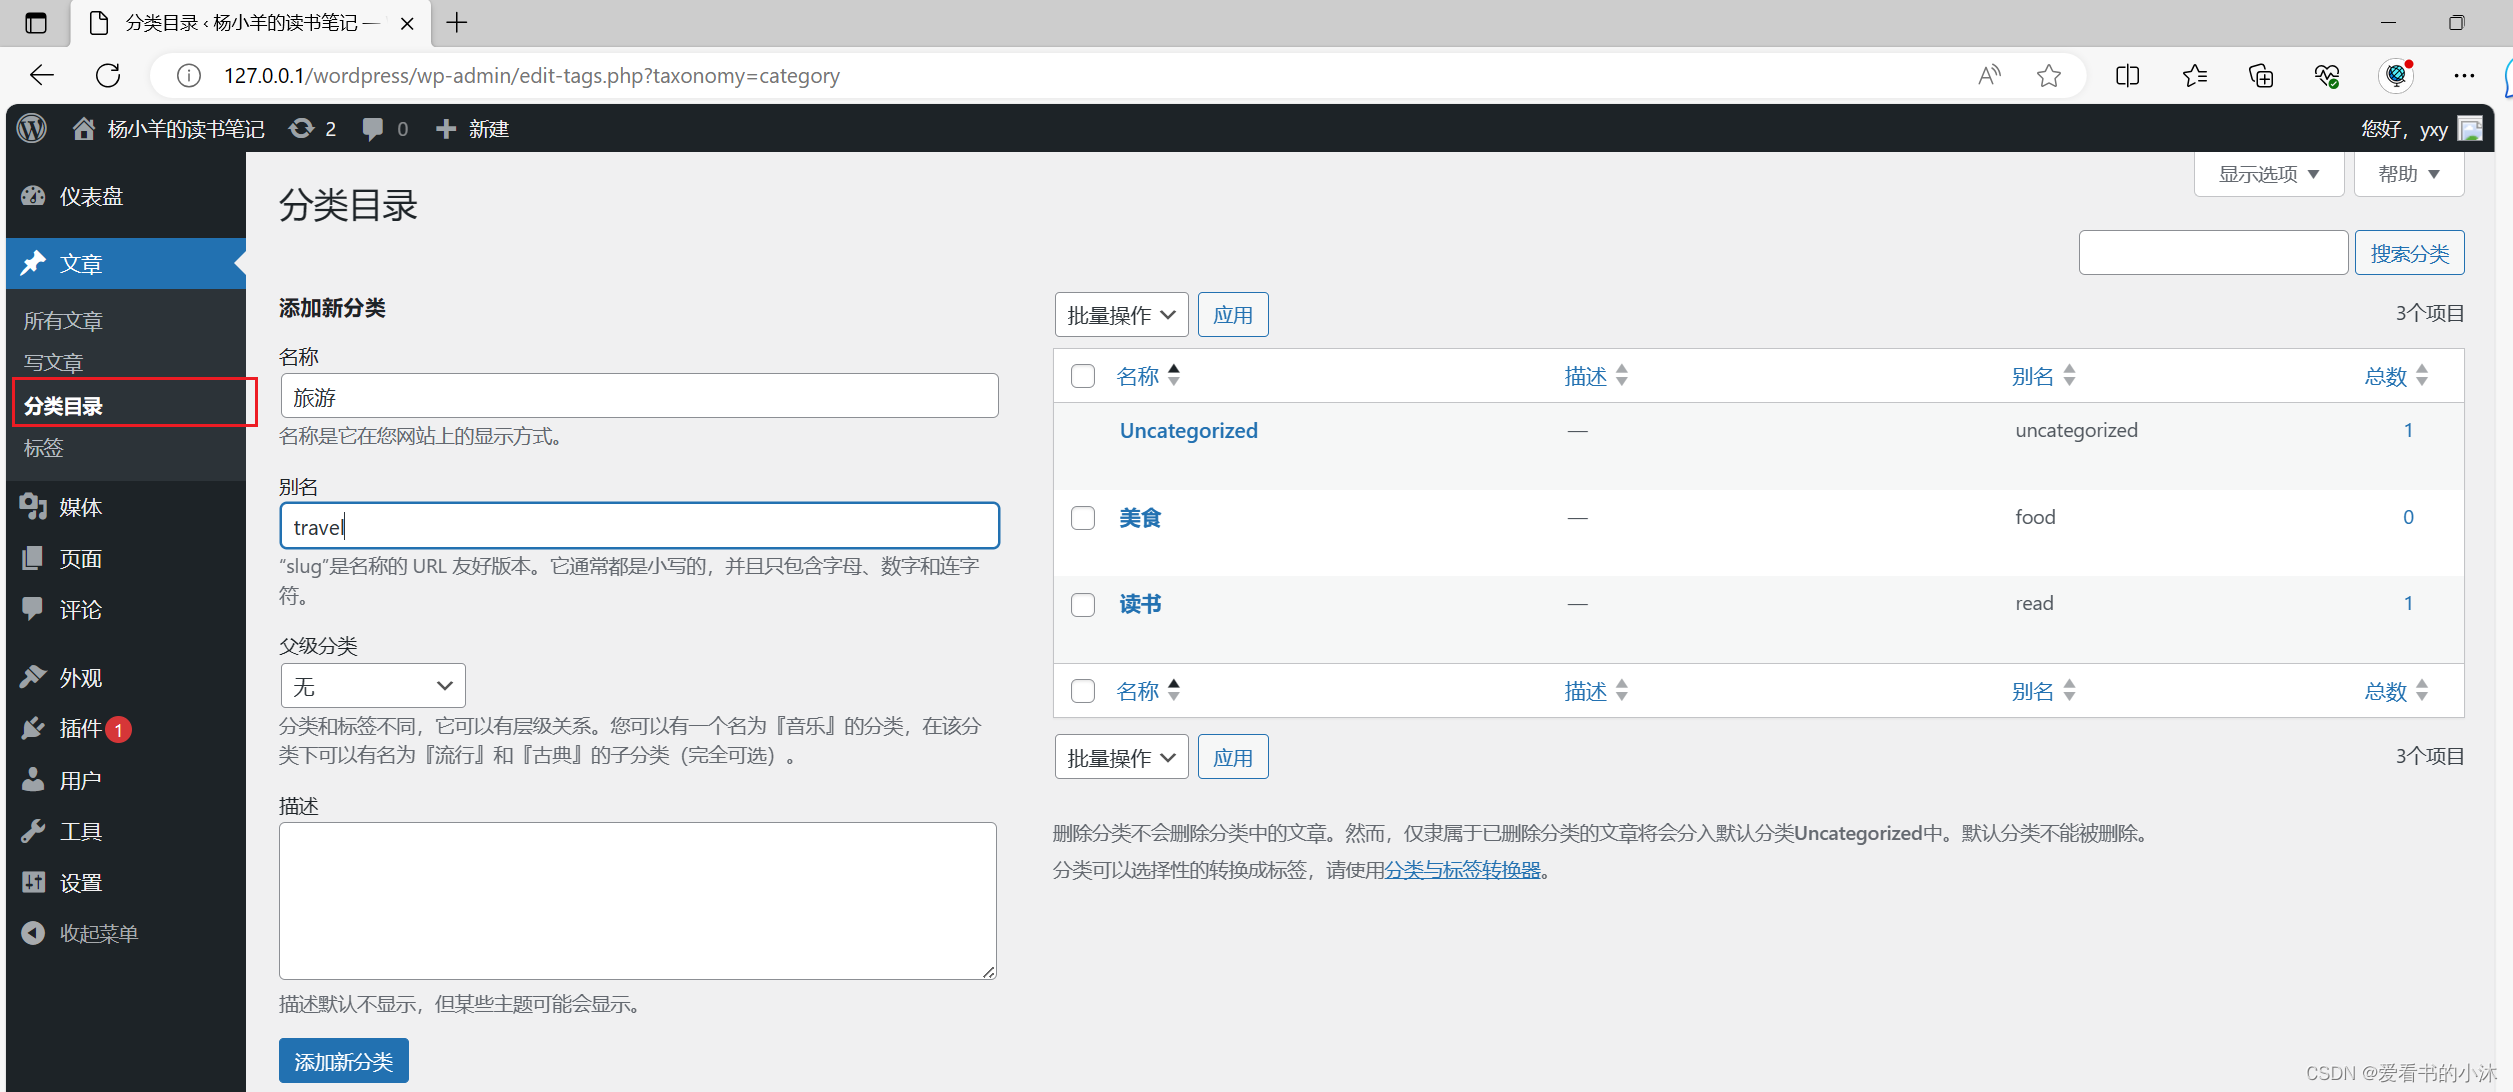Go to 标签 tags submenu
The image size is (2513, 1092).
click(x=43, y=448)
